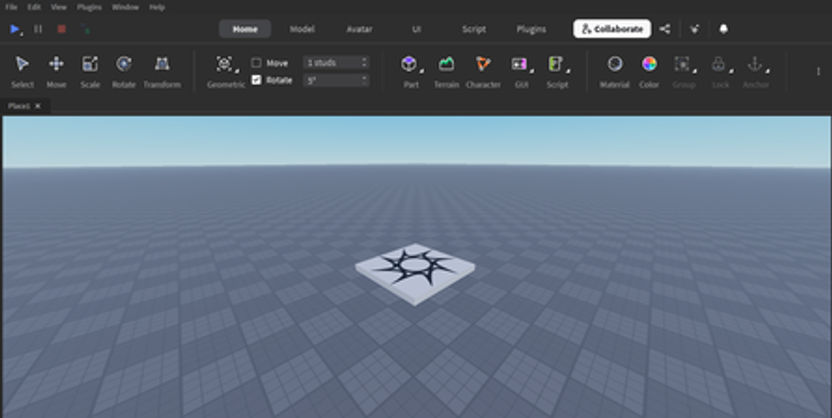Open the Plugins menu
The height and width of the screenshot is (418, 832).
point(89,7)
